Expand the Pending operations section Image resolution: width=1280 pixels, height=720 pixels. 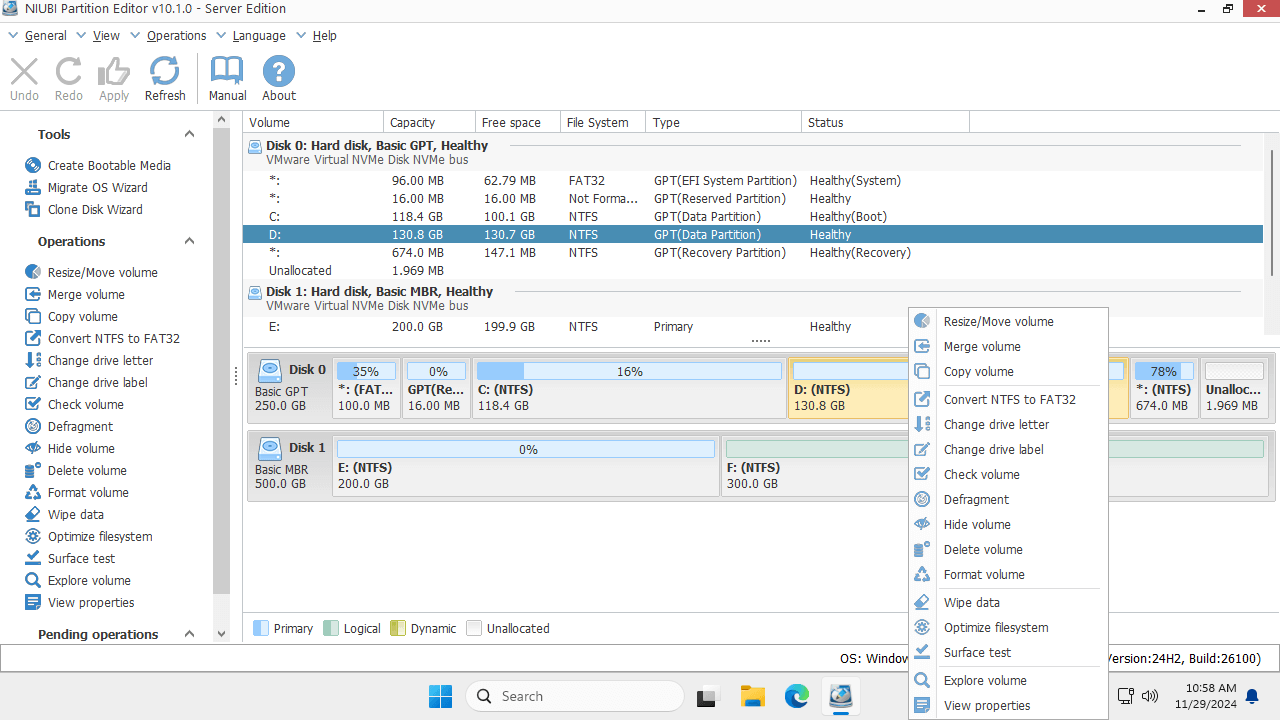189,635
